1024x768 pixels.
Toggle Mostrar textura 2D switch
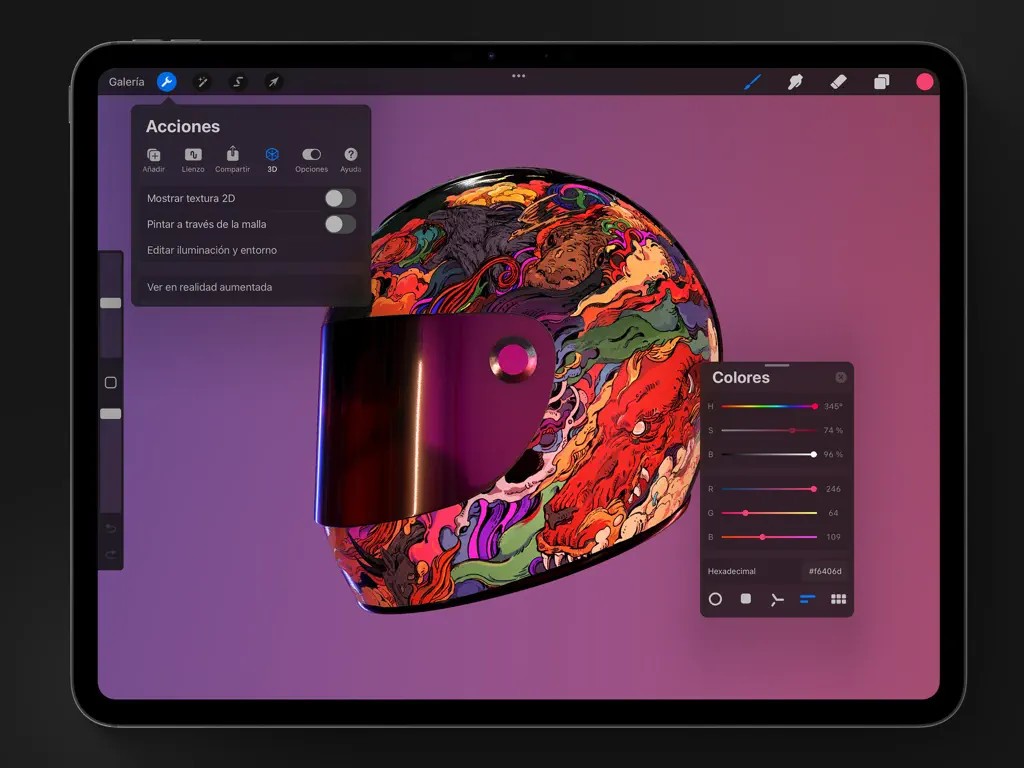pos(340,198)
